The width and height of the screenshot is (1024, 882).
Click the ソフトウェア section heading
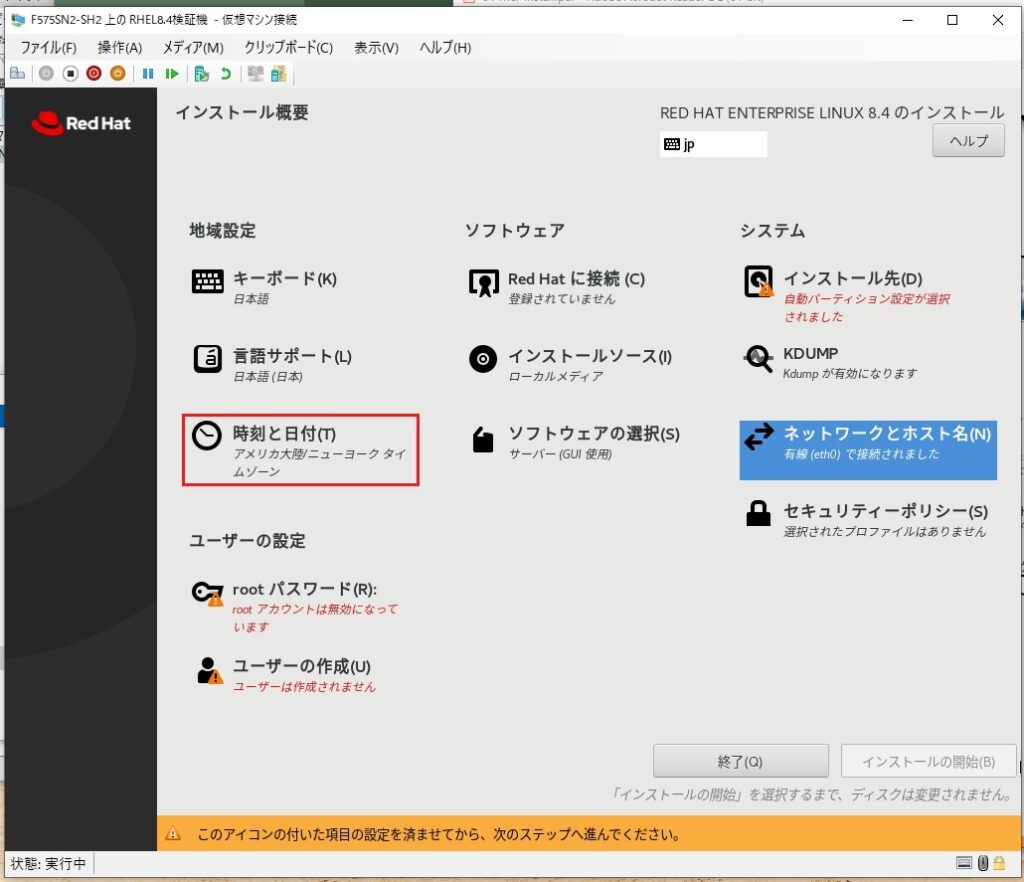tap(515, 230)
